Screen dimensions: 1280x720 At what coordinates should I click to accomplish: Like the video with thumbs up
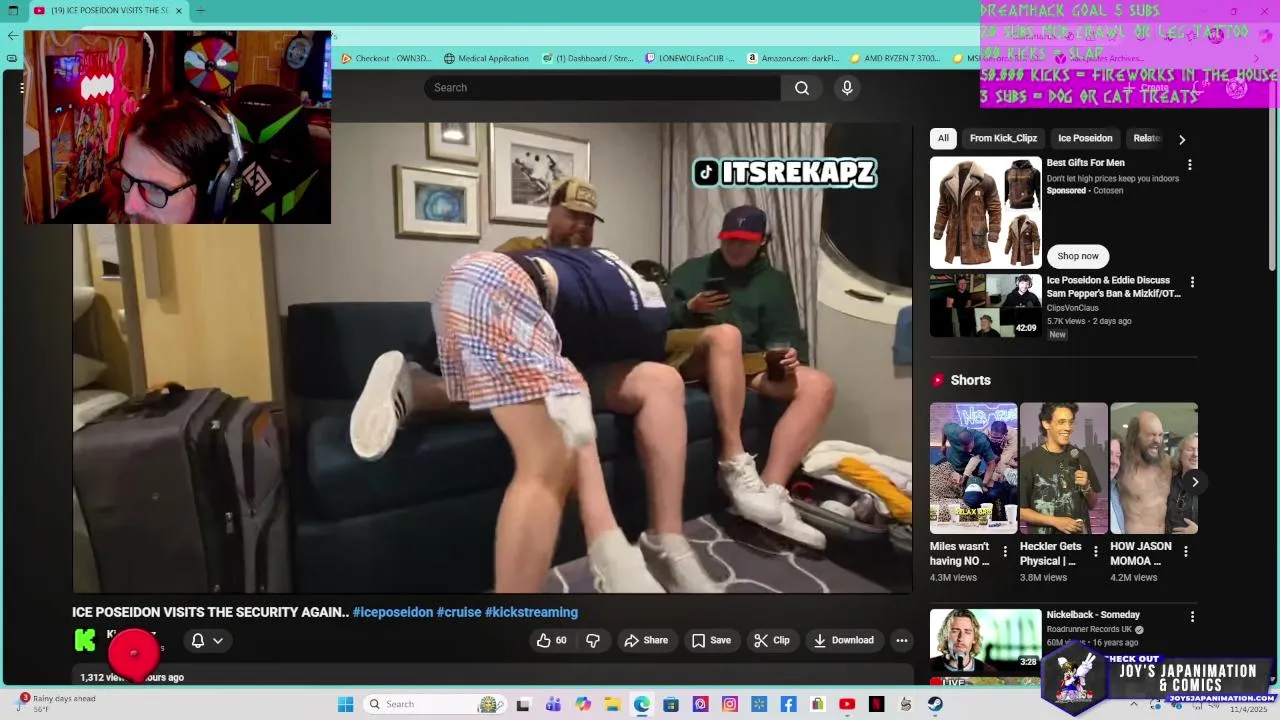point(551,640)
